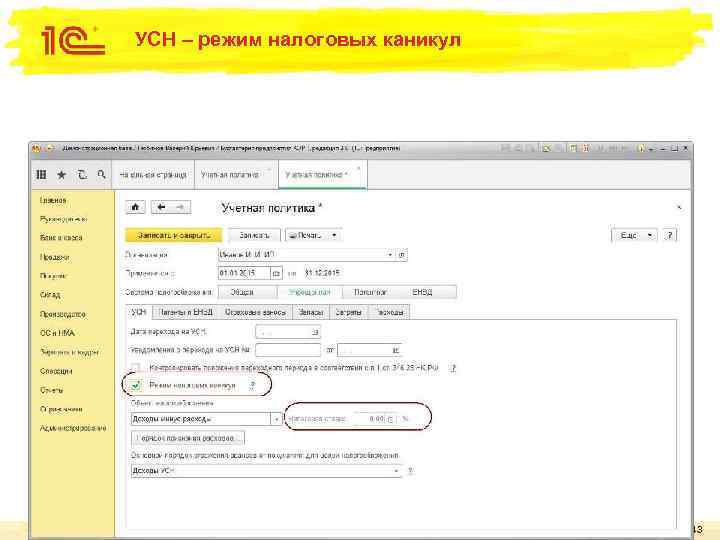The width and height of the screenshot is (720, 540).
Task: Open the Еще dropdown menu
Action: [x=634, y=235]
